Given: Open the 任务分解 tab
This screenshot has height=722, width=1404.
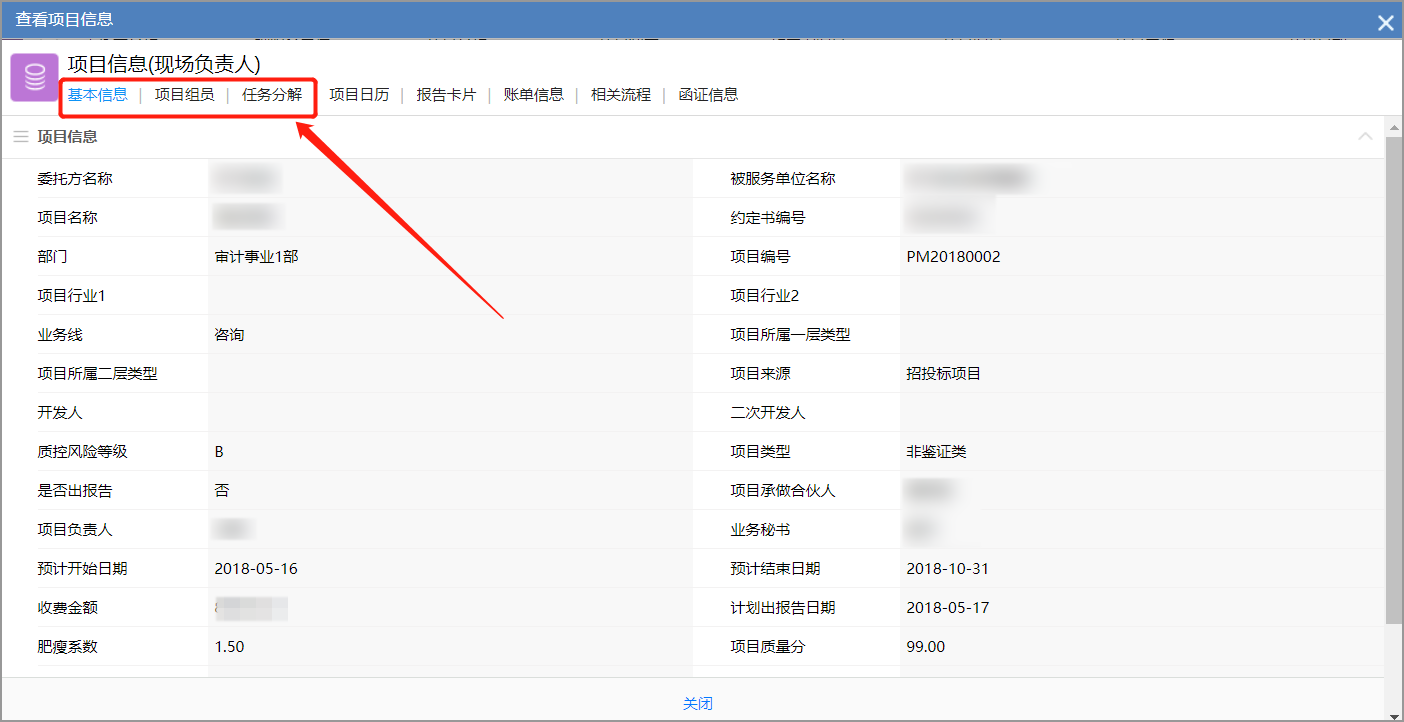Looking at the screenshot, I should click(x=272, y=95).
